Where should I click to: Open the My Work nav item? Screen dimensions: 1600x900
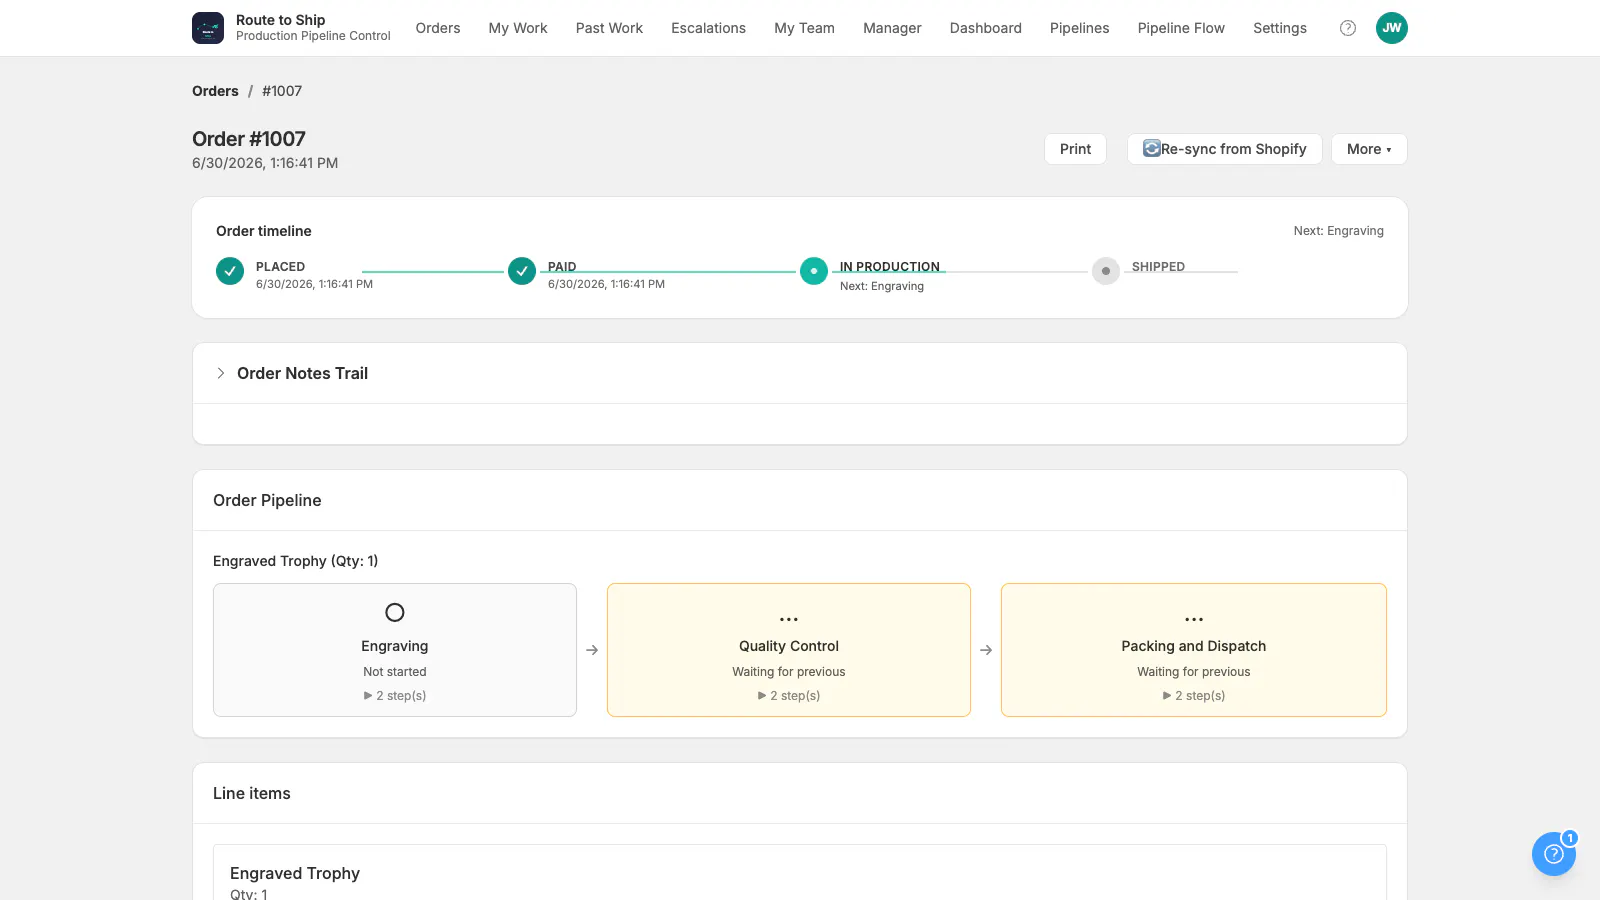point(518,28)
